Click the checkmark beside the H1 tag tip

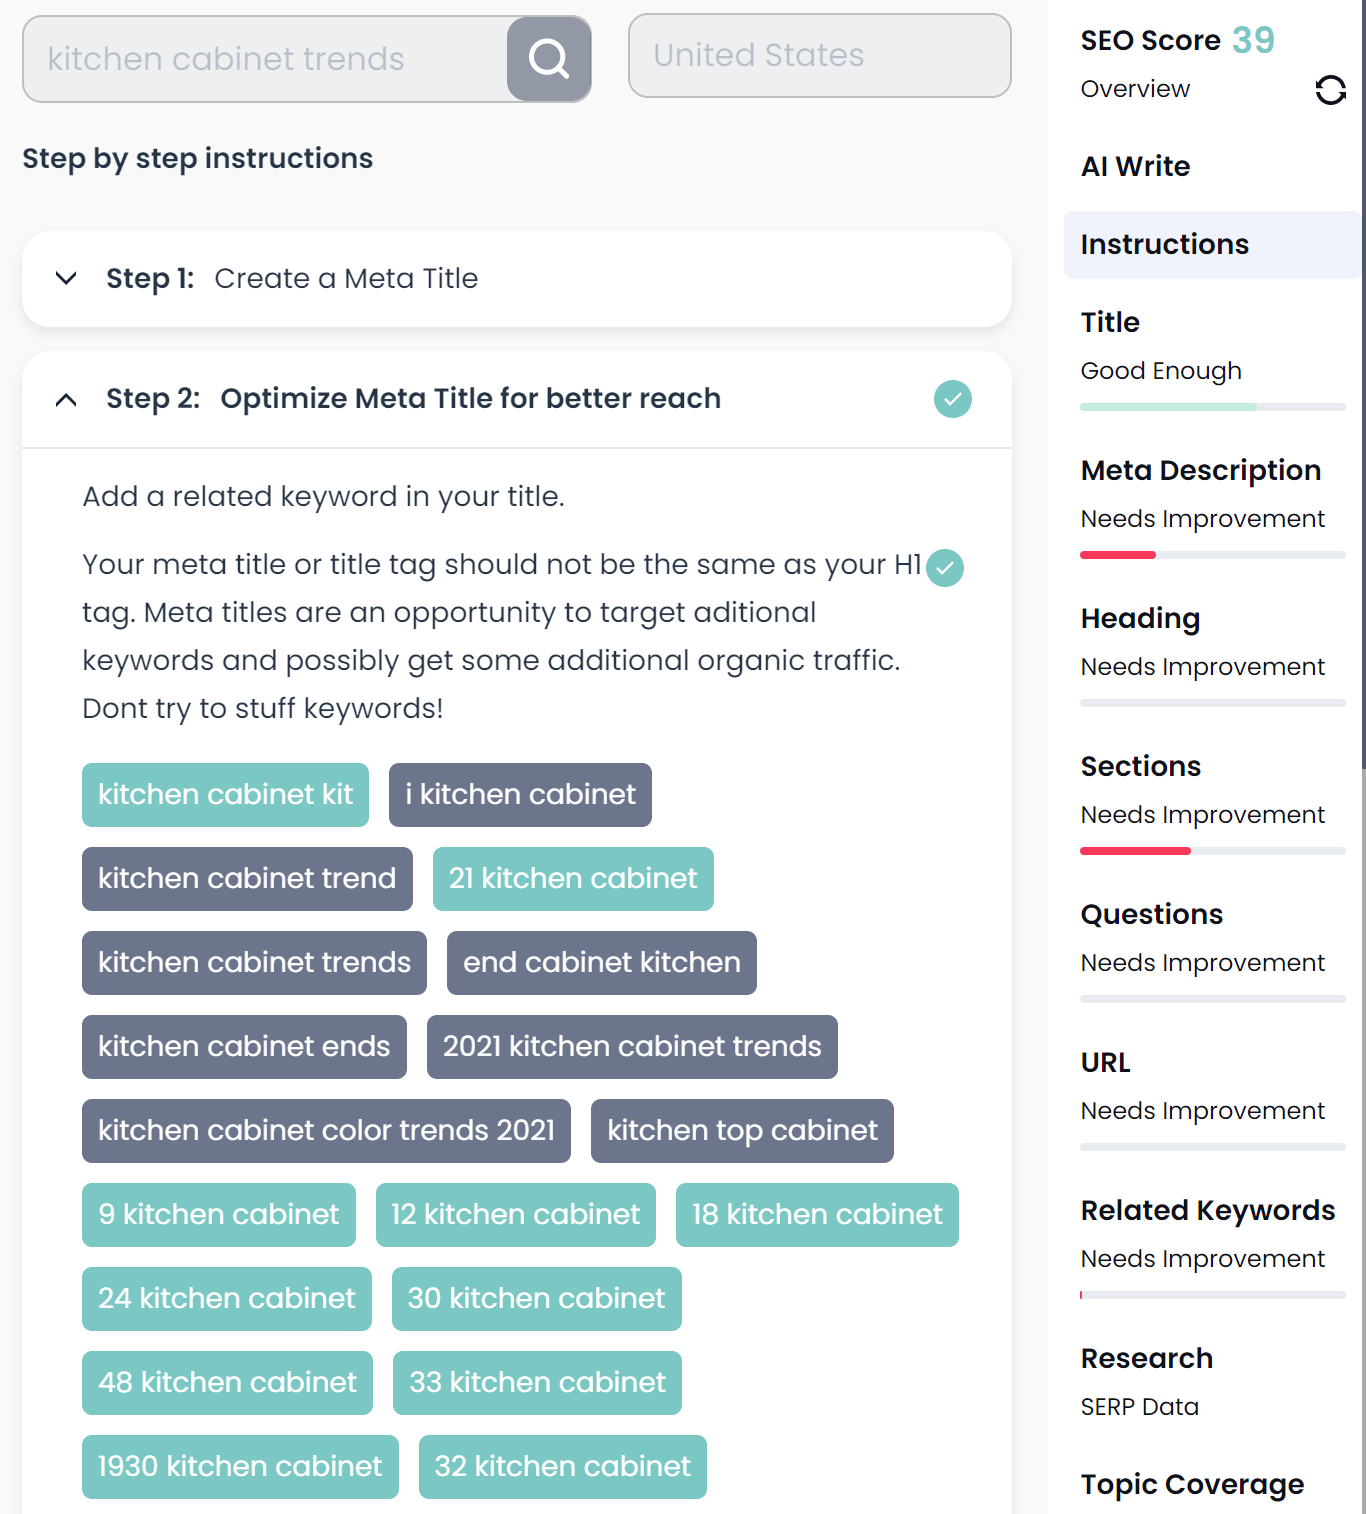tap(944, 568)
